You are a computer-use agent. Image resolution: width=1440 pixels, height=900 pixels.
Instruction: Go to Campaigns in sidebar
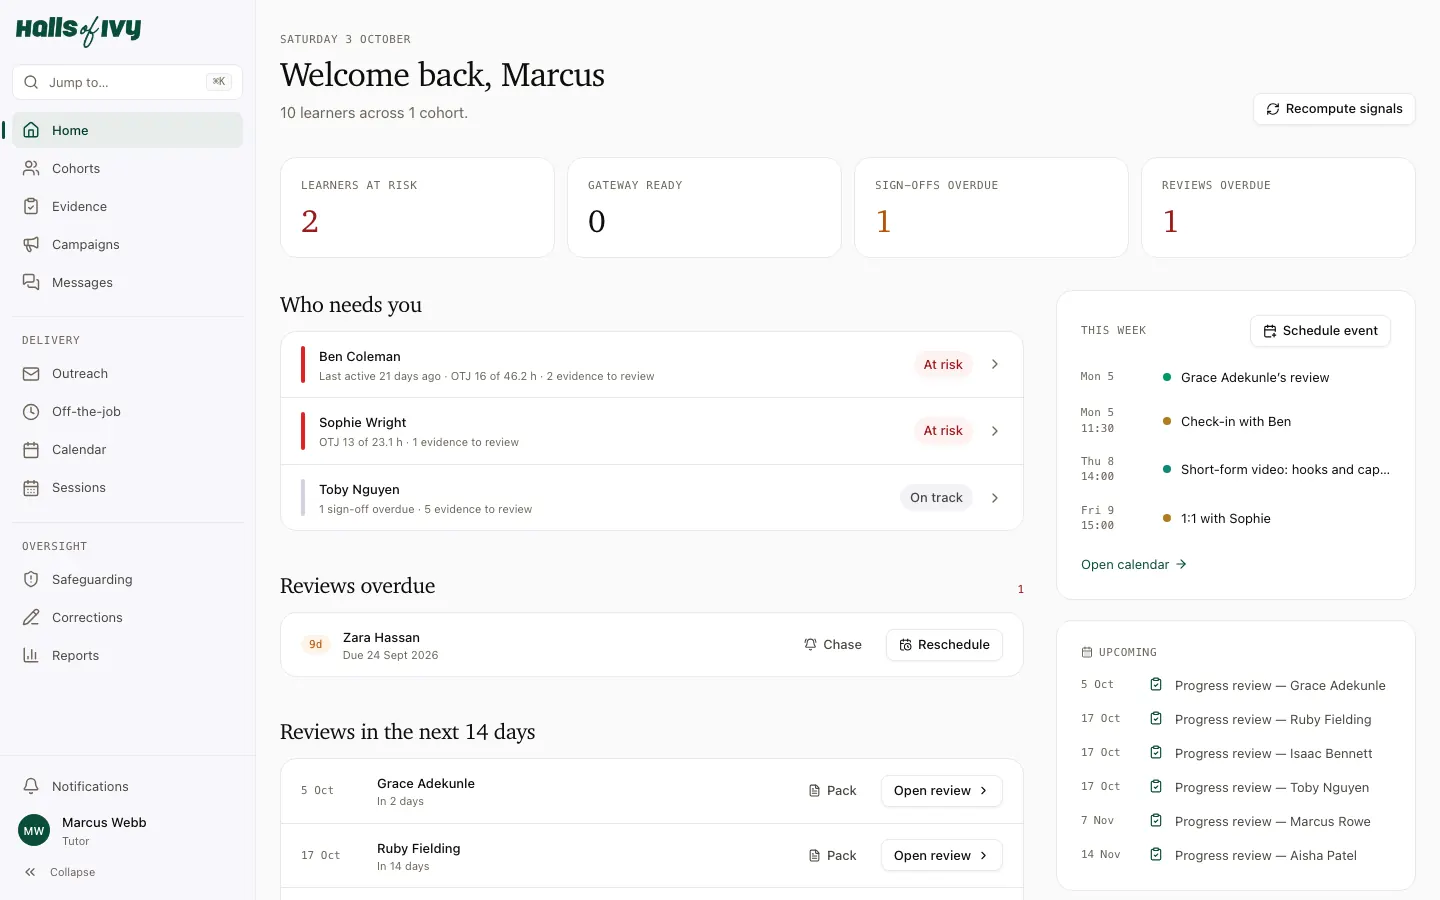127,244
